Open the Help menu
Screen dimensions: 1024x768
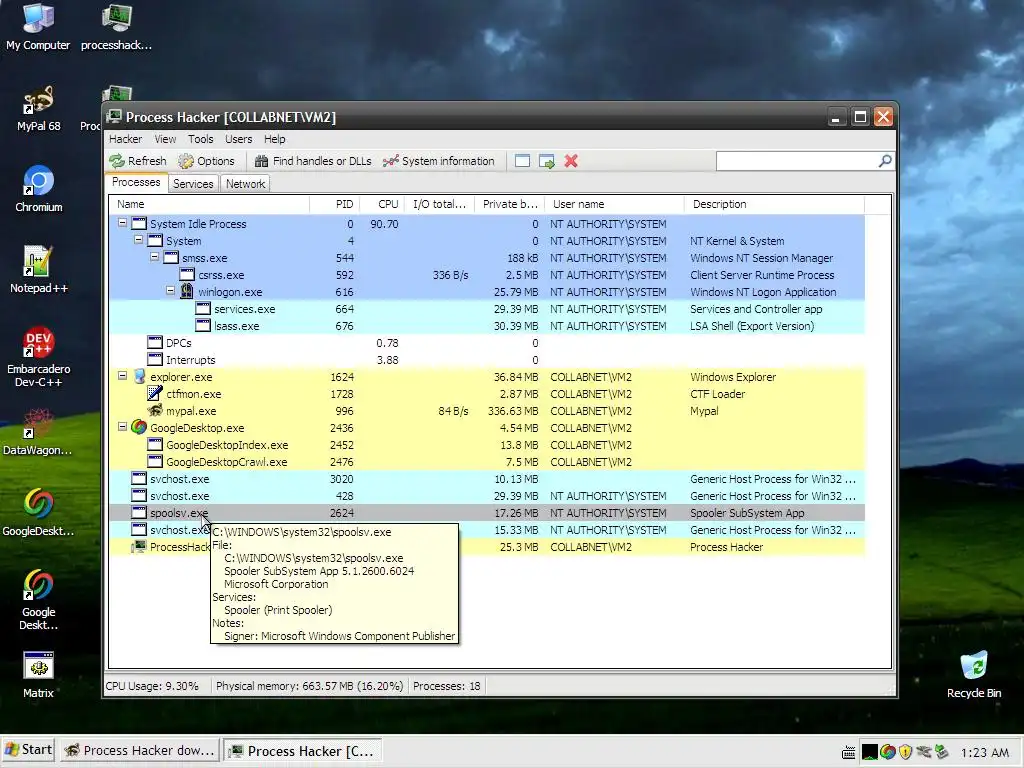[274, 139]
